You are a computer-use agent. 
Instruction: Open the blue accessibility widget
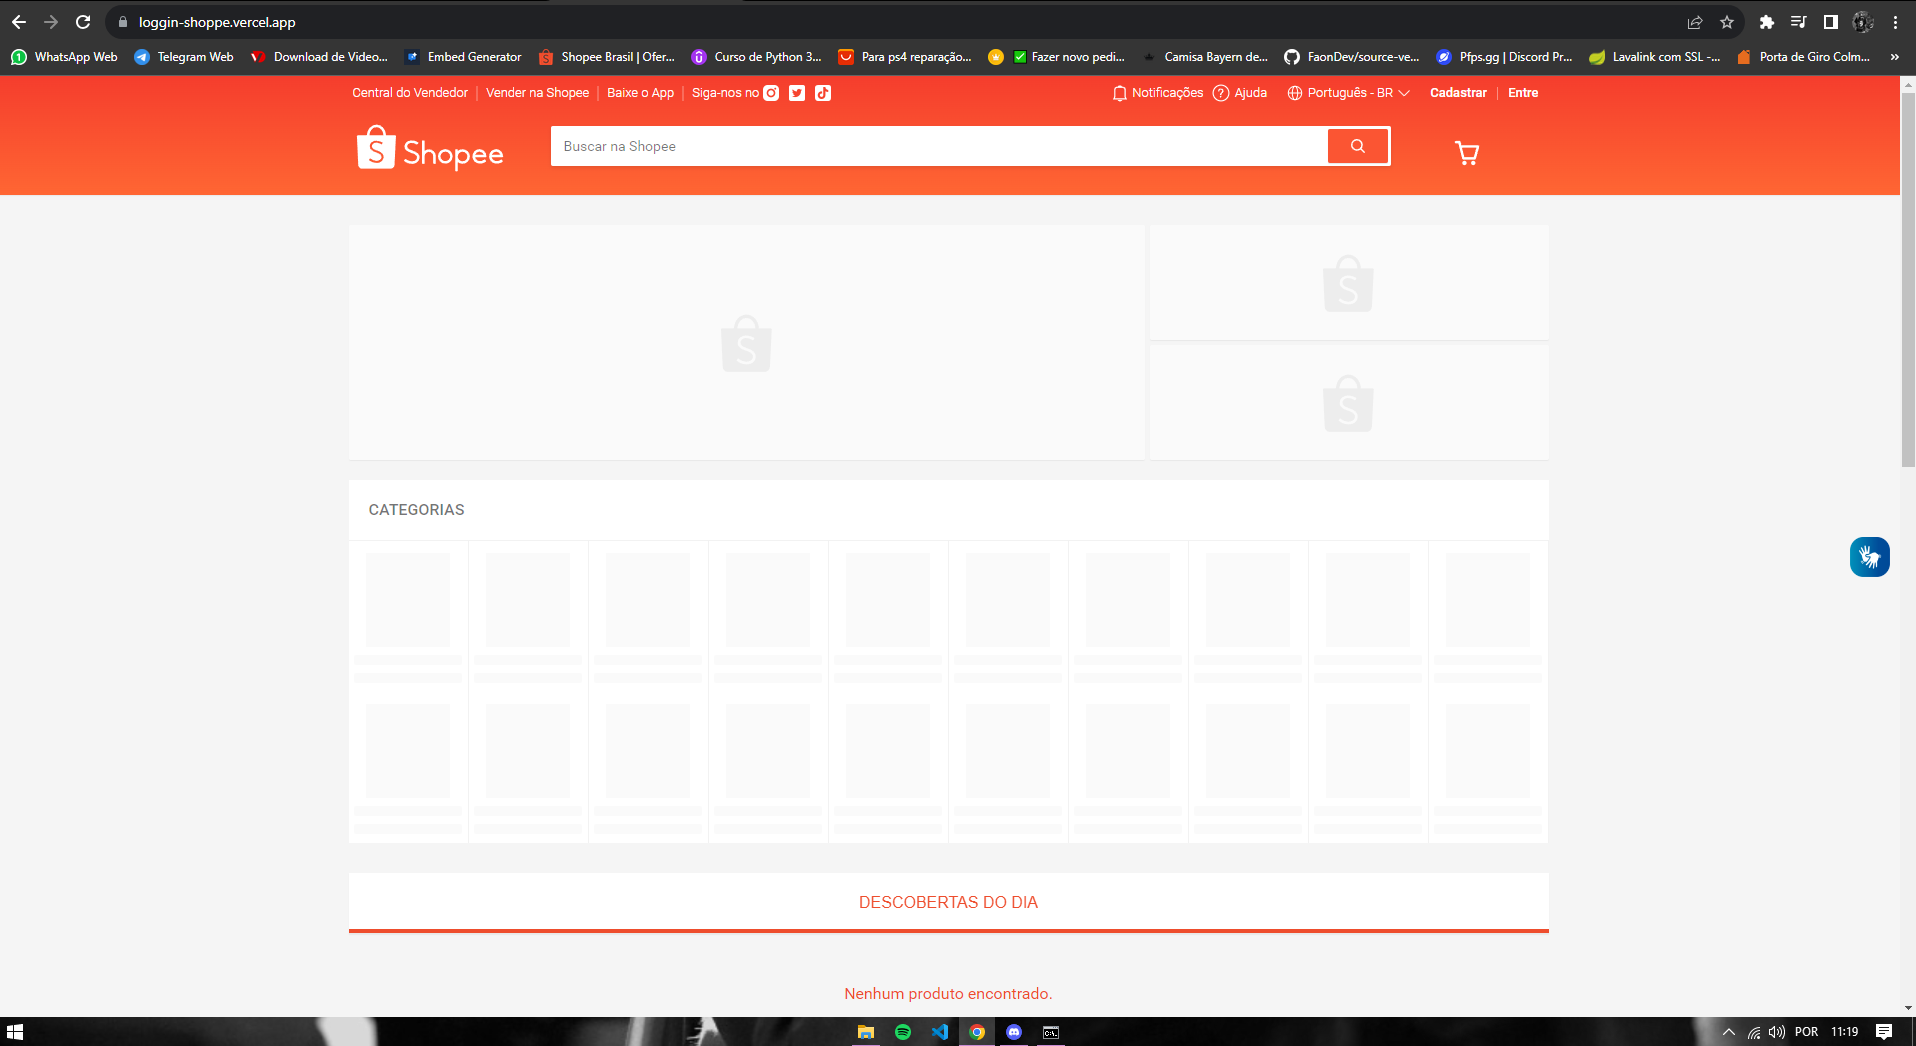click(x=1868, y=557)
